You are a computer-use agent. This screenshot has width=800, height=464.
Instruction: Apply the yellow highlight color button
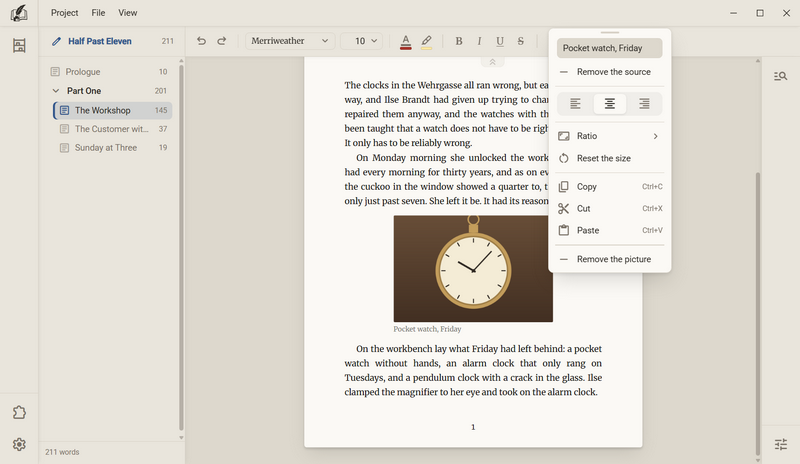tap(427, 41)
